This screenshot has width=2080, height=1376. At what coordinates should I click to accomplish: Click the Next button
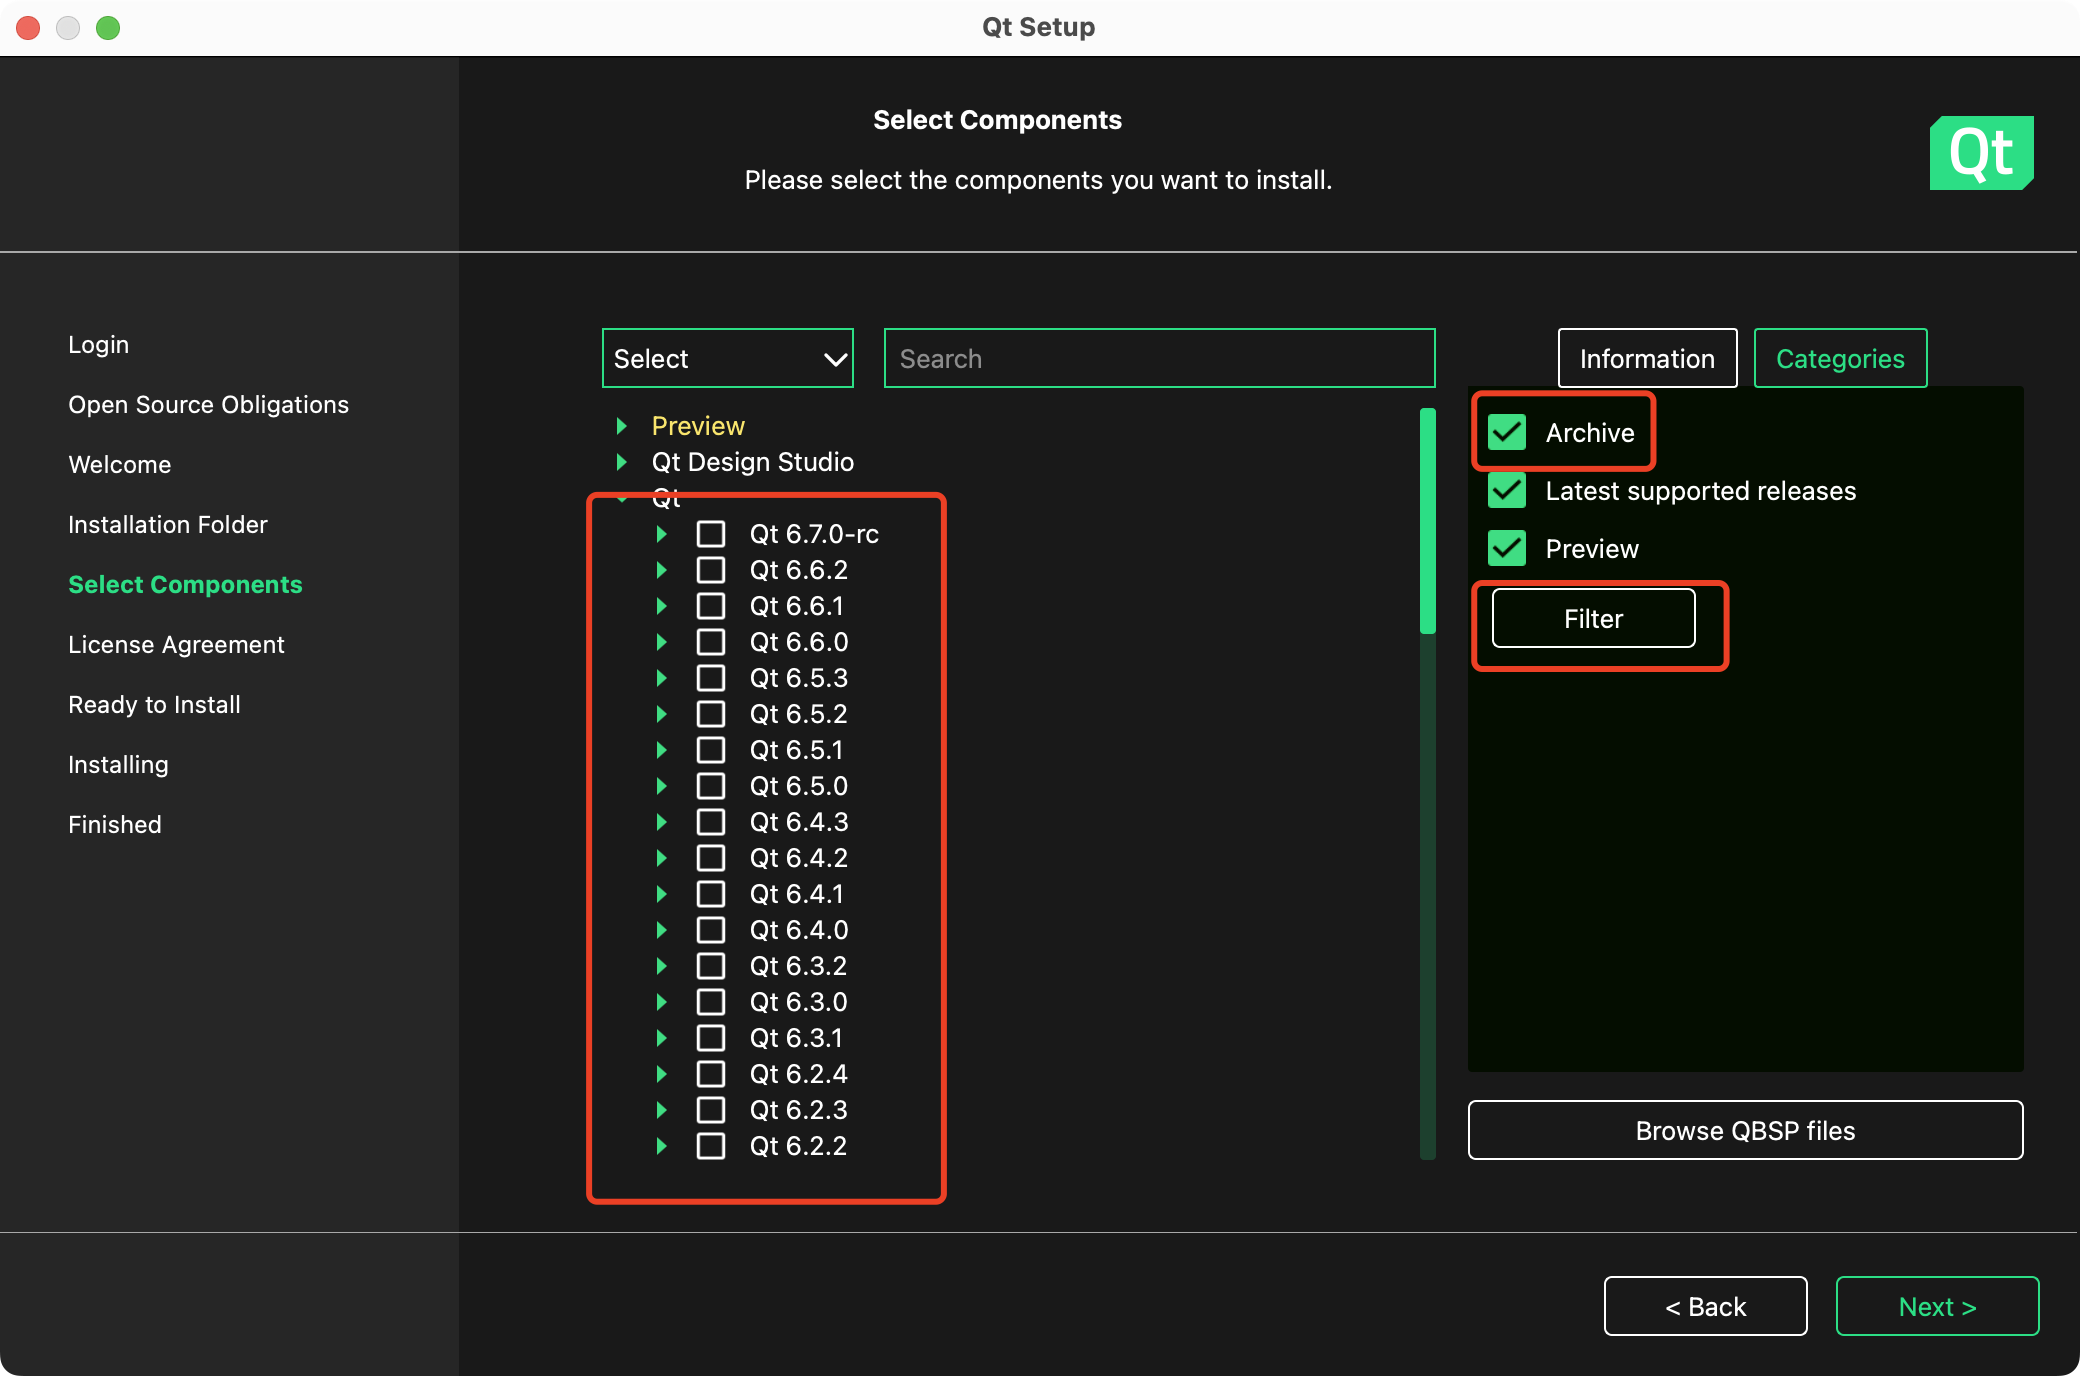(1937, 1307)
